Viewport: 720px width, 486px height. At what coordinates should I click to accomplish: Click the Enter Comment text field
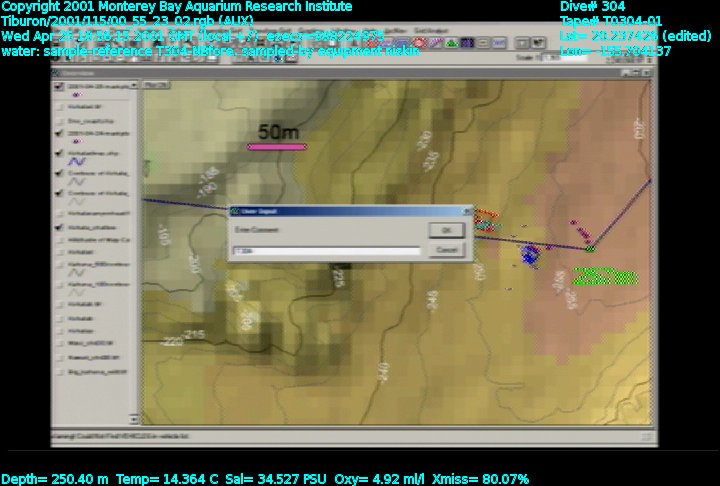point(326,251)
